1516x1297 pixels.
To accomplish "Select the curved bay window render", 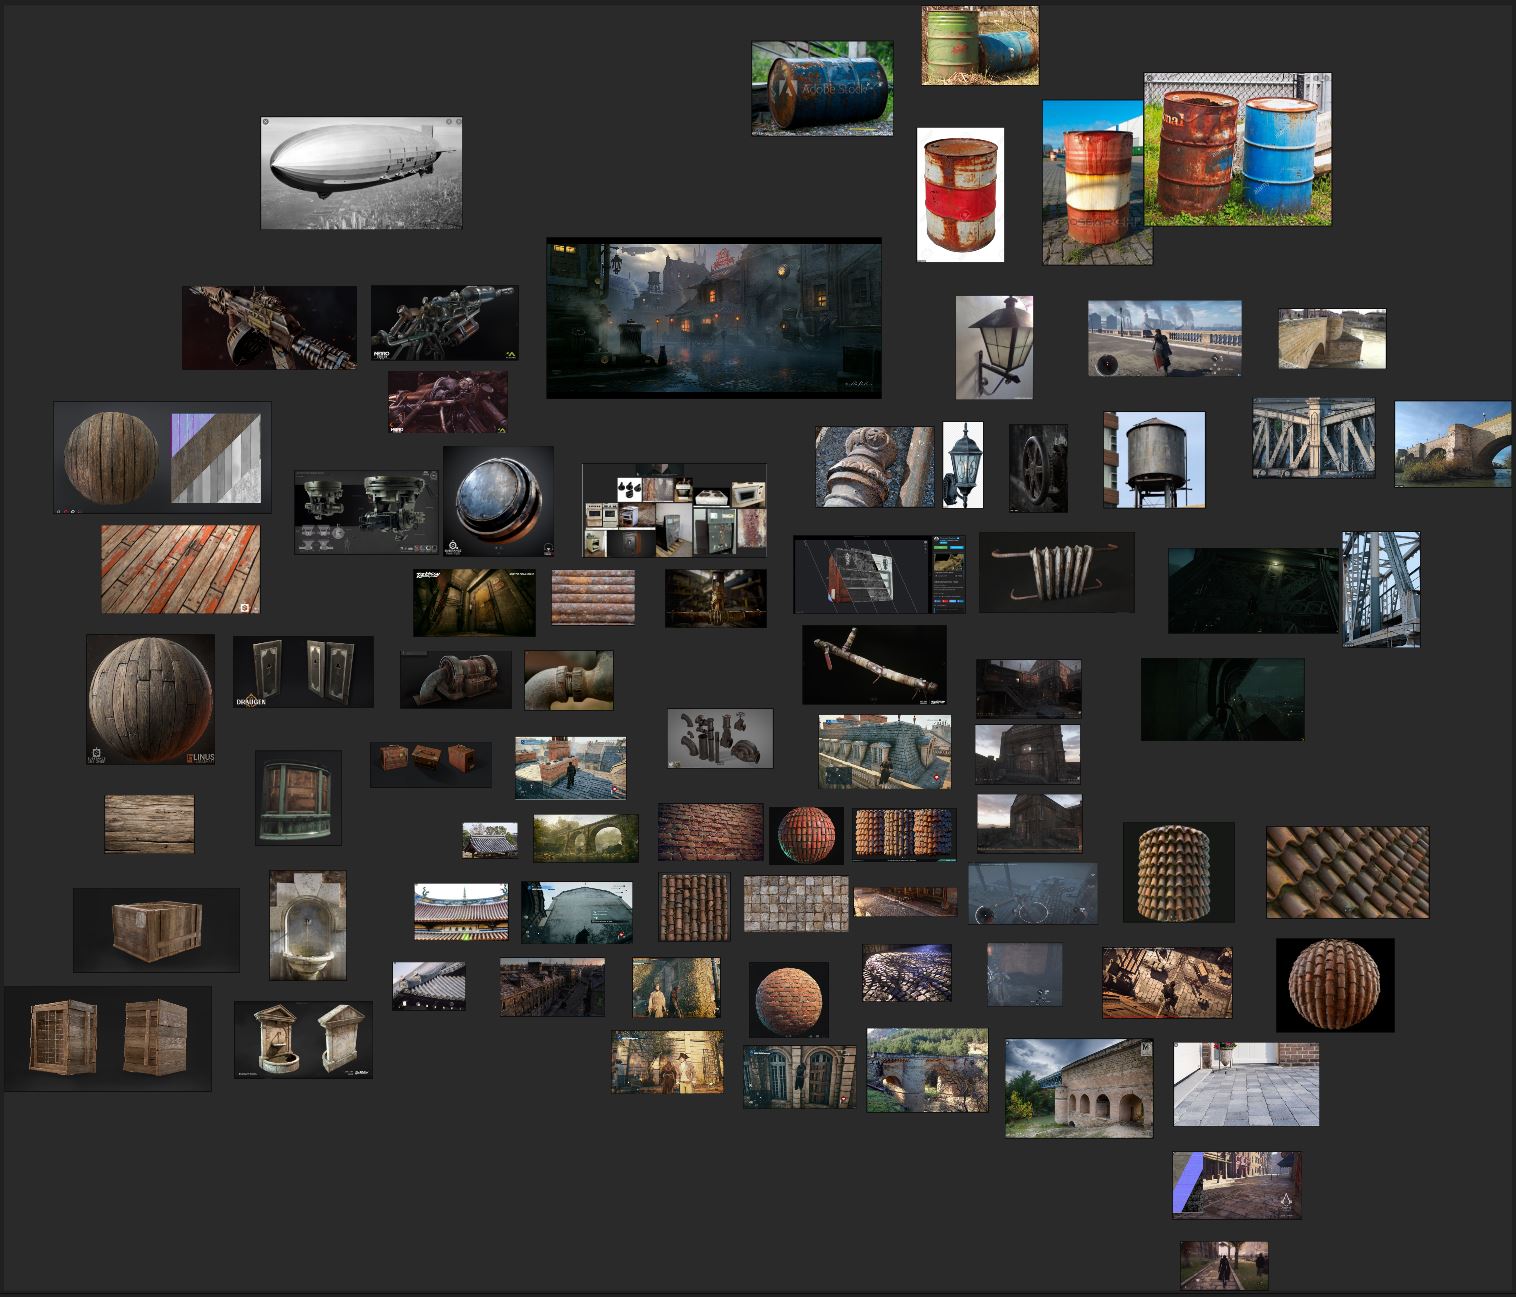I will [x=298, y=798].
